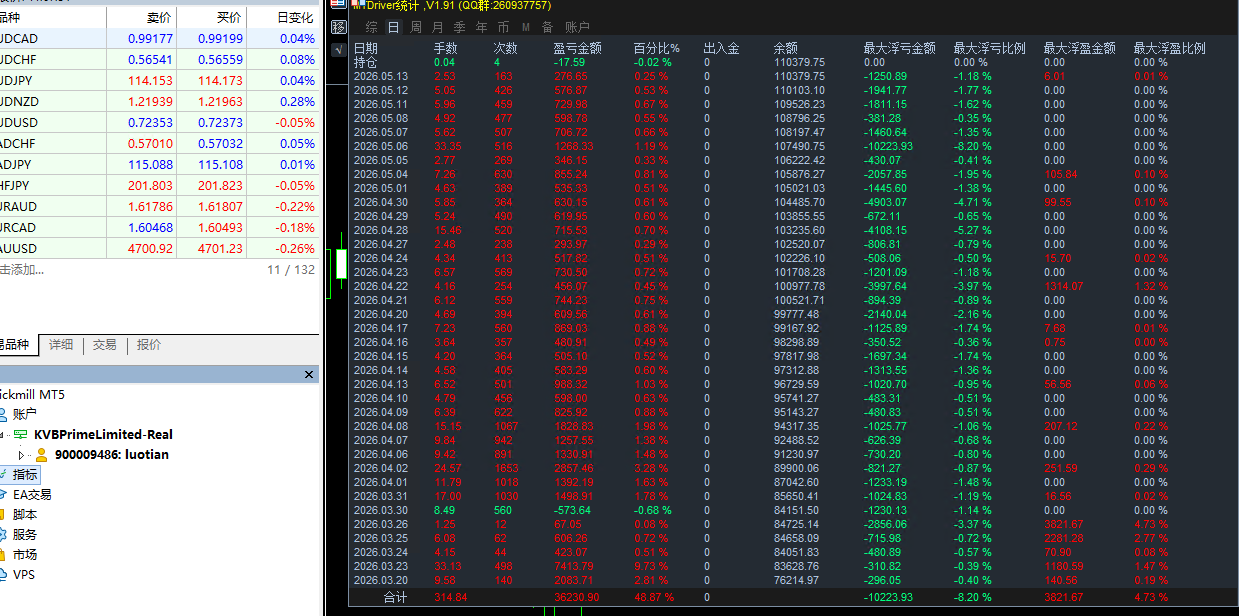
Task: Select the 指标 indicators node
Action: point(25,475)
